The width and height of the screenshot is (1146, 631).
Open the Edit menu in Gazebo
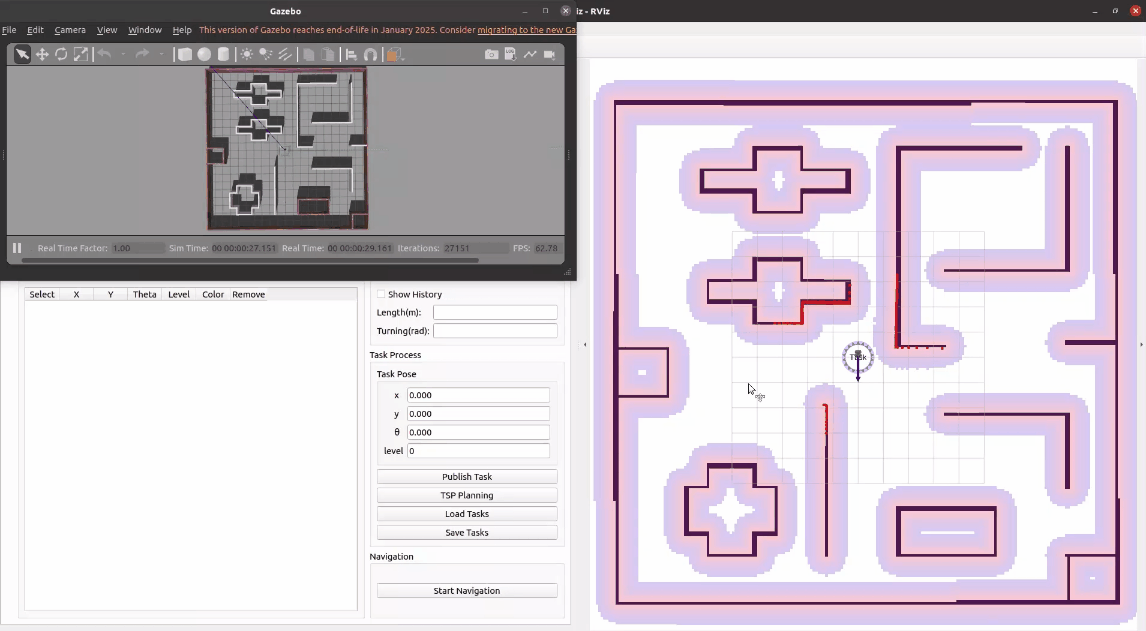pyautogui.click(x=35, y=30)
